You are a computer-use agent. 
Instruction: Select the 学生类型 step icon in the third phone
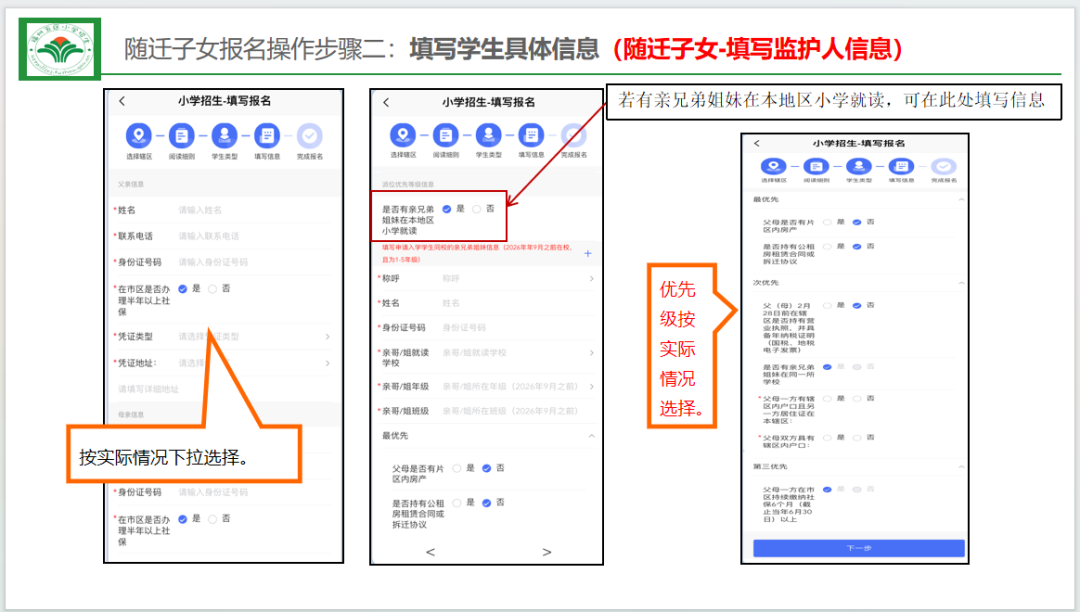pos(859,167)
